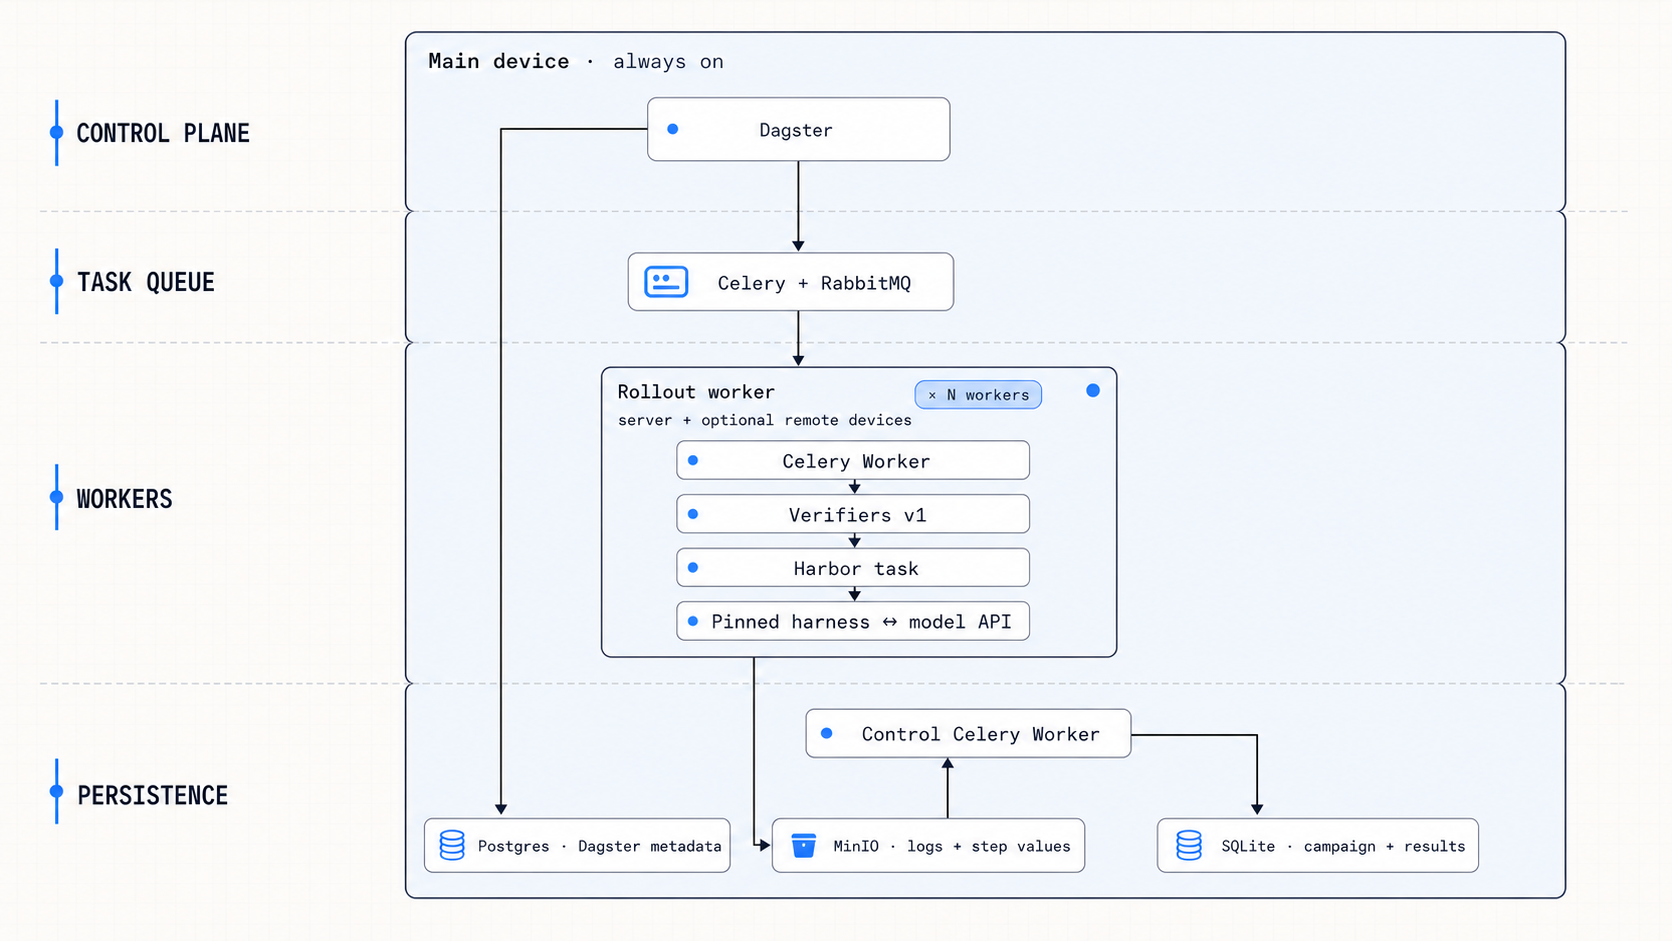Click the WORKERS lane label

pos(124,498)
